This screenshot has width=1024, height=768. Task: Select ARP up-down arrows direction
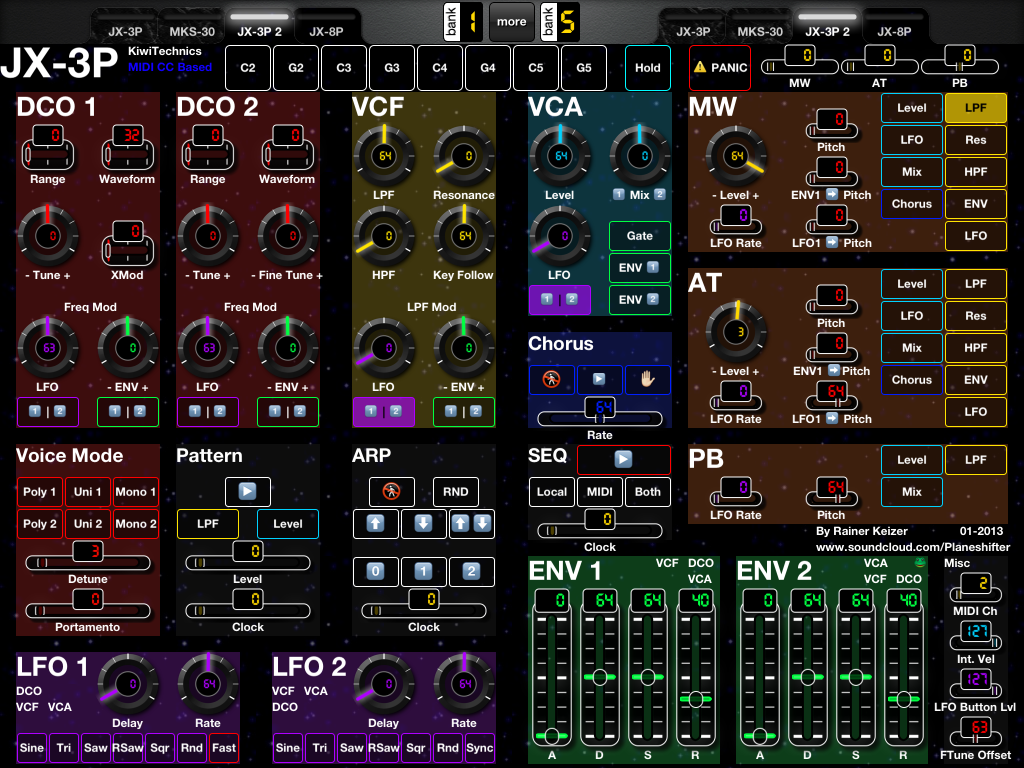472,524
